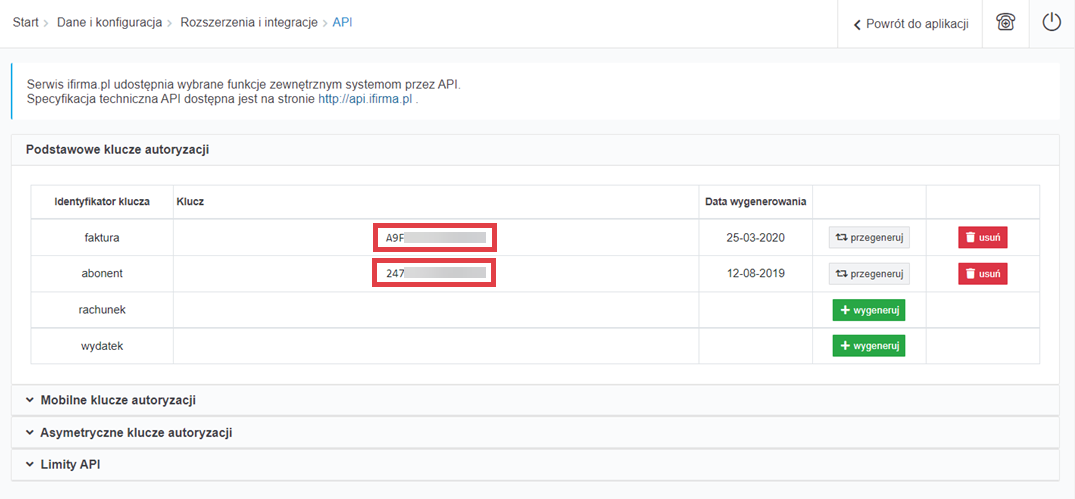The width and height of the screenshot is (1075, 499).
Task: Generate a key for wydatek
Action: [868, 346]
